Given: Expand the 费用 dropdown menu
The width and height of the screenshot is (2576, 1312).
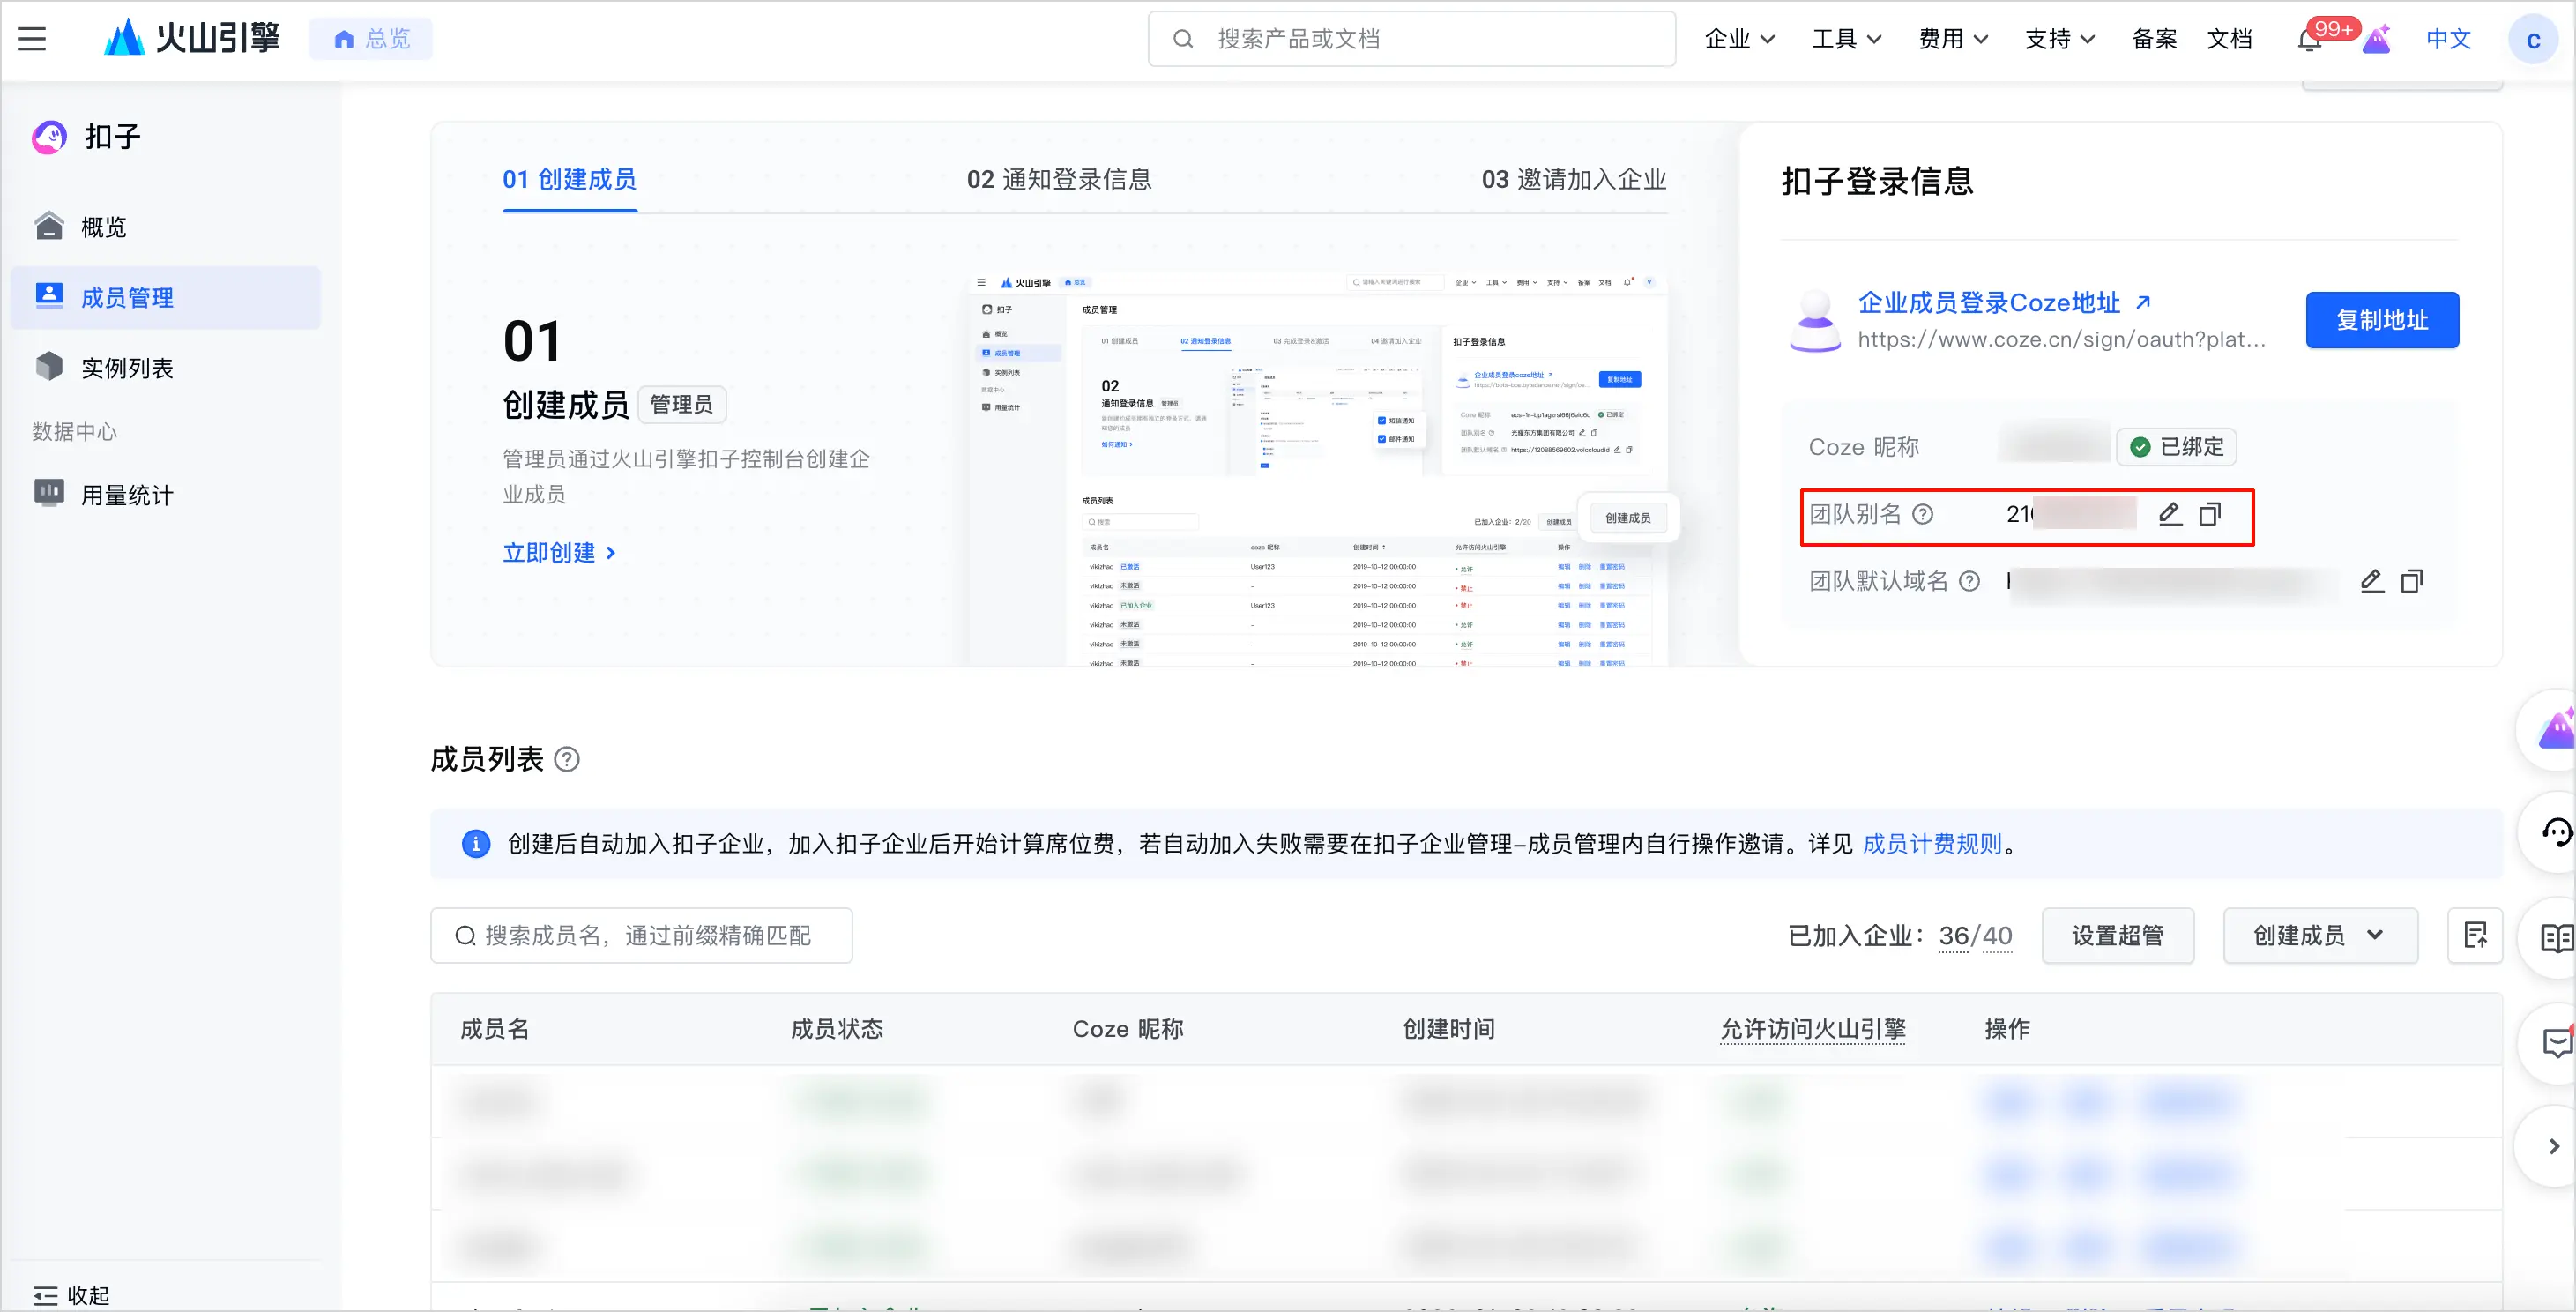Looking at the screenshot, I should (1953, 39).
